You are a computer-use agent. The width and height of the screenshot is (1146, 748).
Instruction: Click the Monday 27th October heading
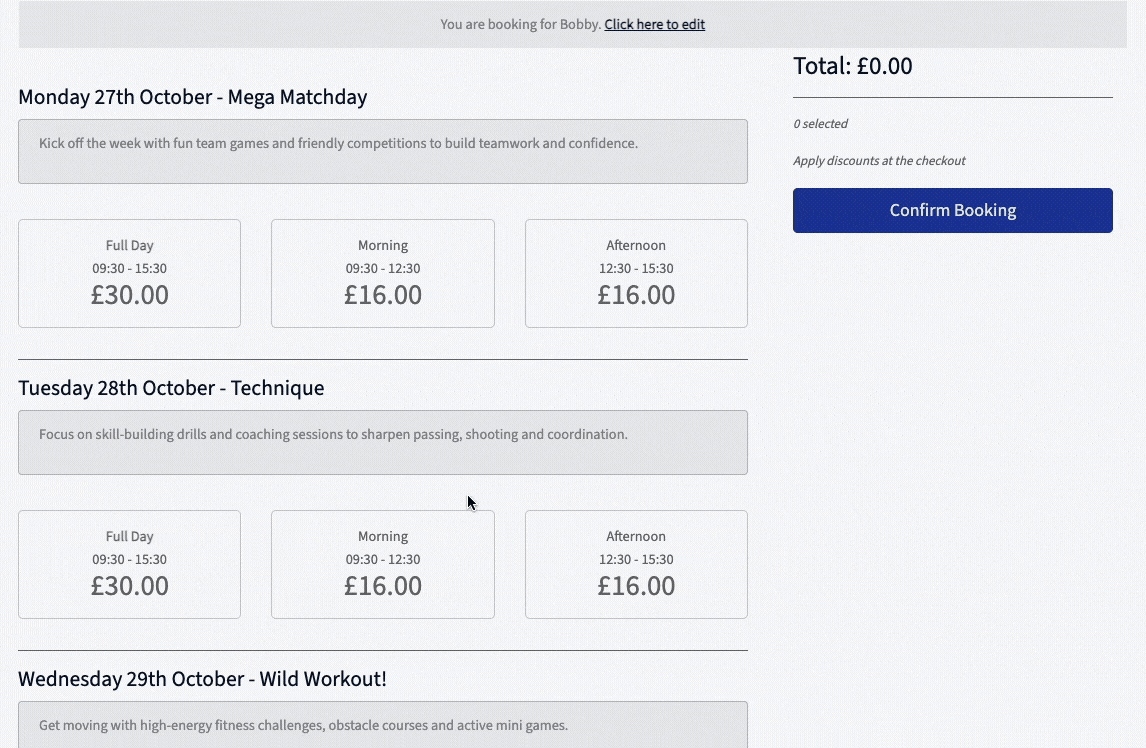point(192,97)
